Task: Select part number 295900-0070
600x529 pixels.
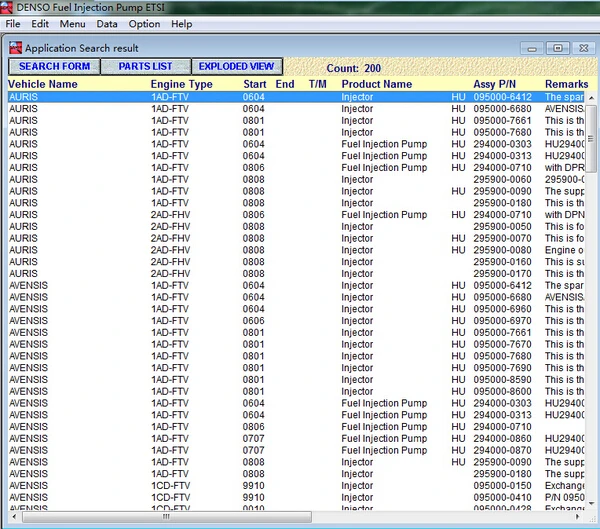Action: (502, 238)
